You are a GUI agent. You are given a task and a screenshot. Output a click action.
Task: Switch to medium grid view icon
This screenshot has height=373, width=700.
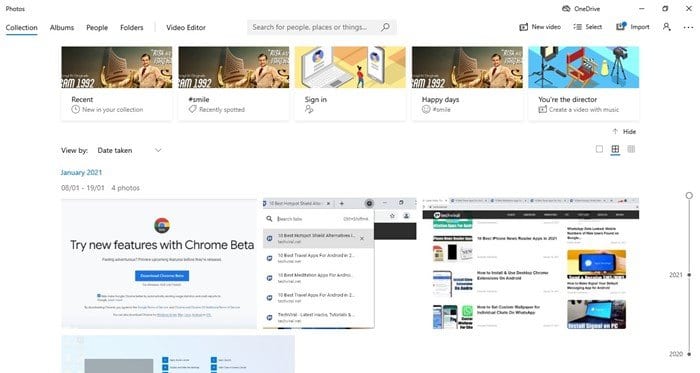coord(615,149)
